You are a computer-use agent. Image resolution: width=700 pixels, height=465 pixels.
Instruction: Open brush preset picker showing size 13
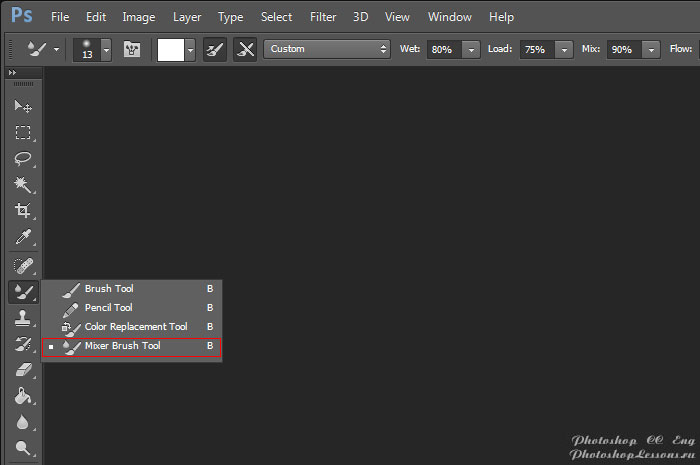pyautogui.click(x=87, y=49)
